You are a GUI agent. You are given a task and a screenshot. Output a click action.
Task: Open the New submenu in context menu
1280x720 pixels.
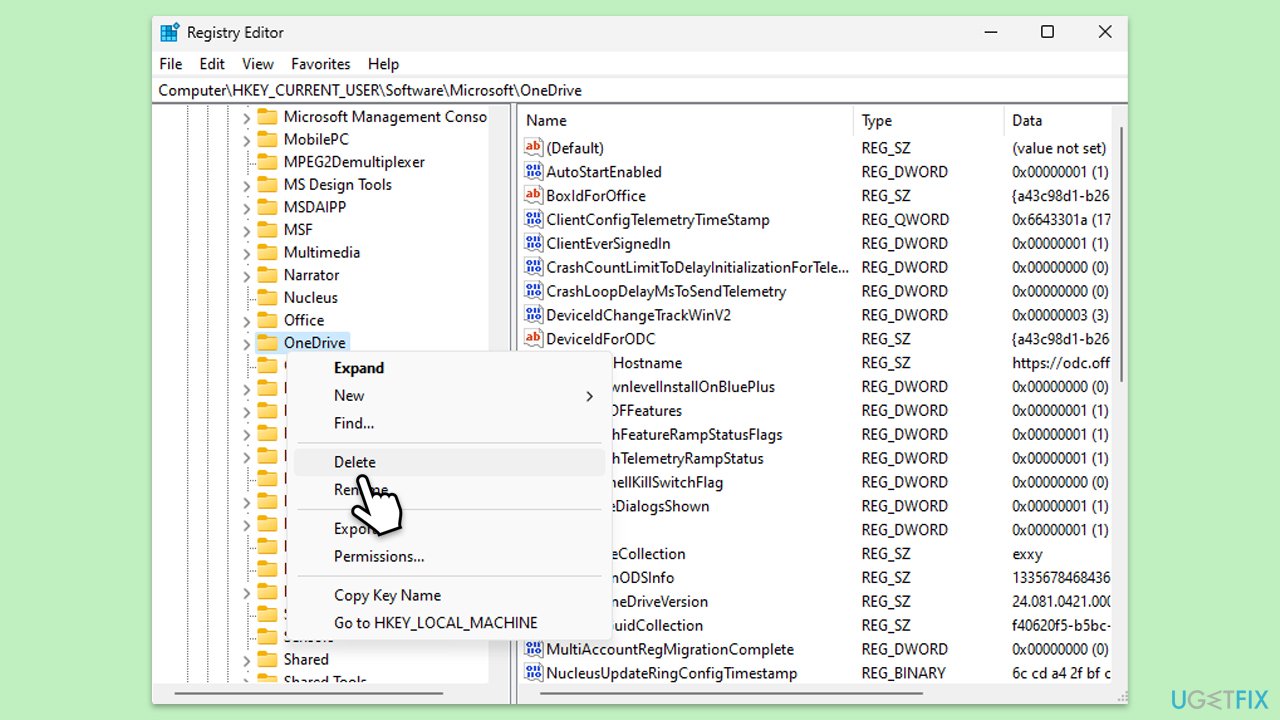tap(449, 396)
